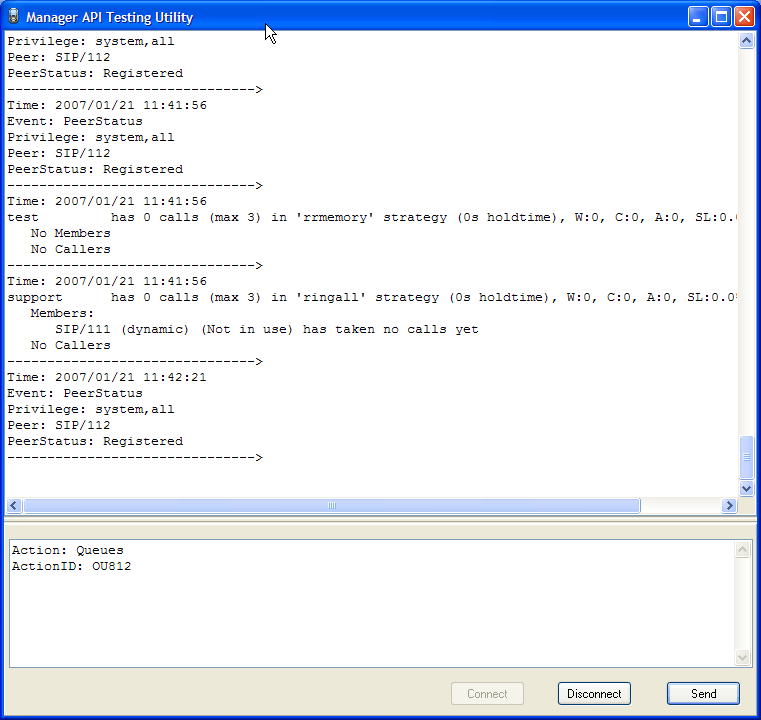Click the greyed-out Connect button
This screenshot has height=720, width=761.
coord(487,694)
